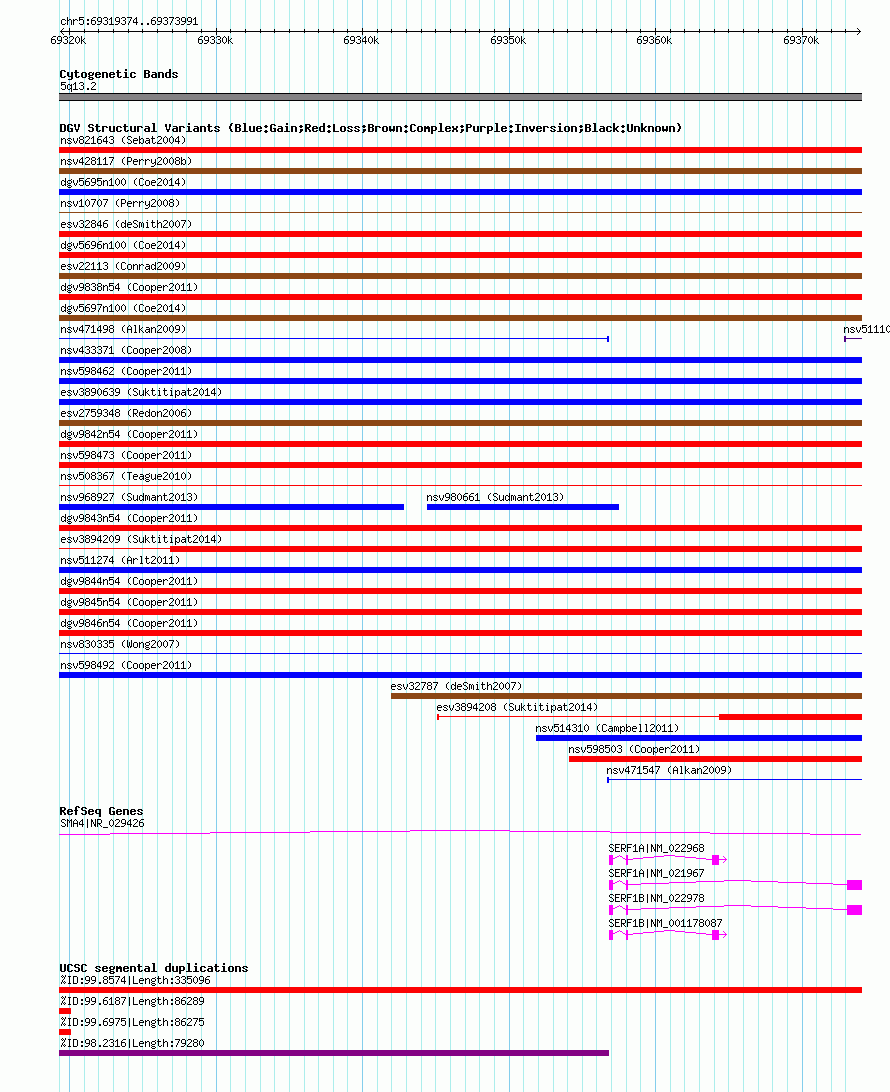Click the %ID:99.6975|Length:86275 duplication label

(132, 1022)
